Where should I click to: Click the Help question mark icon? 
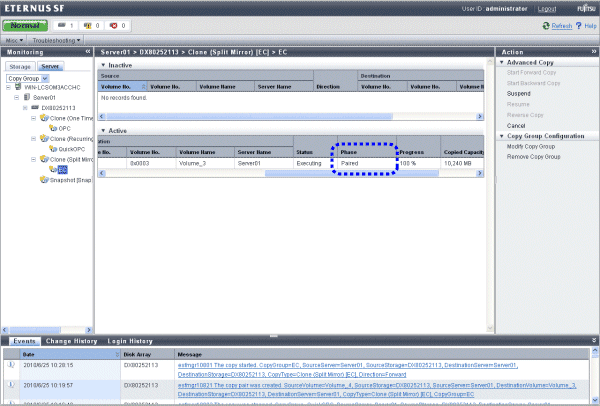point(579,26)
